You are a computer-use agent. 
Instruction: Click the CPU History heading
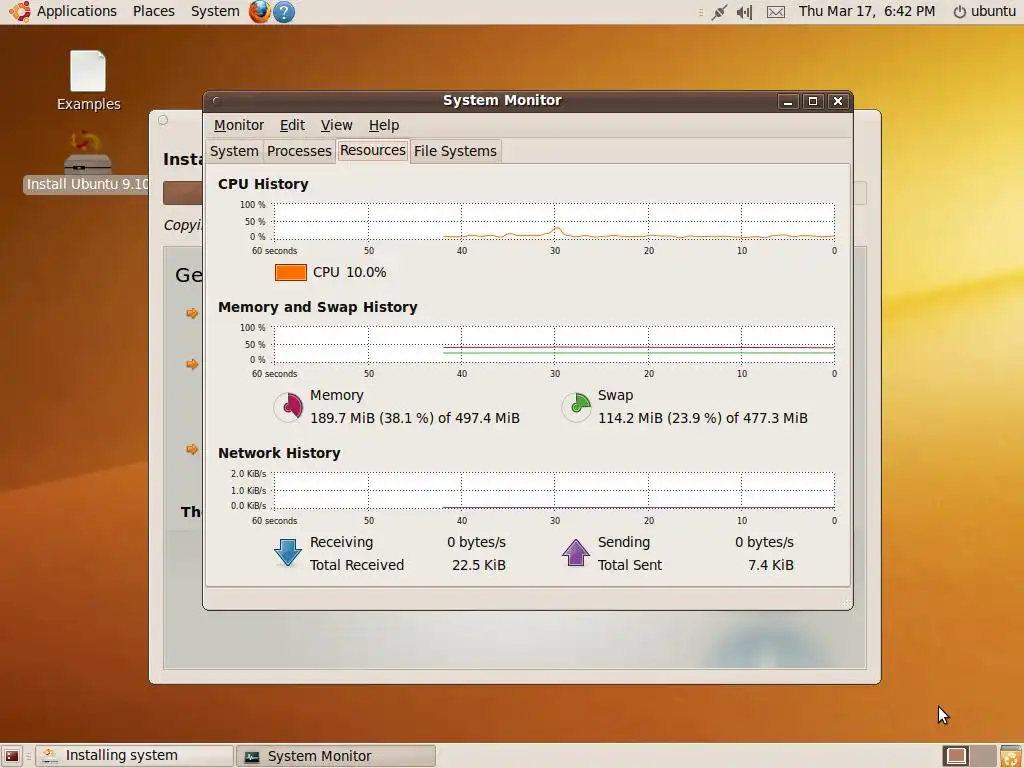[263, 184]
